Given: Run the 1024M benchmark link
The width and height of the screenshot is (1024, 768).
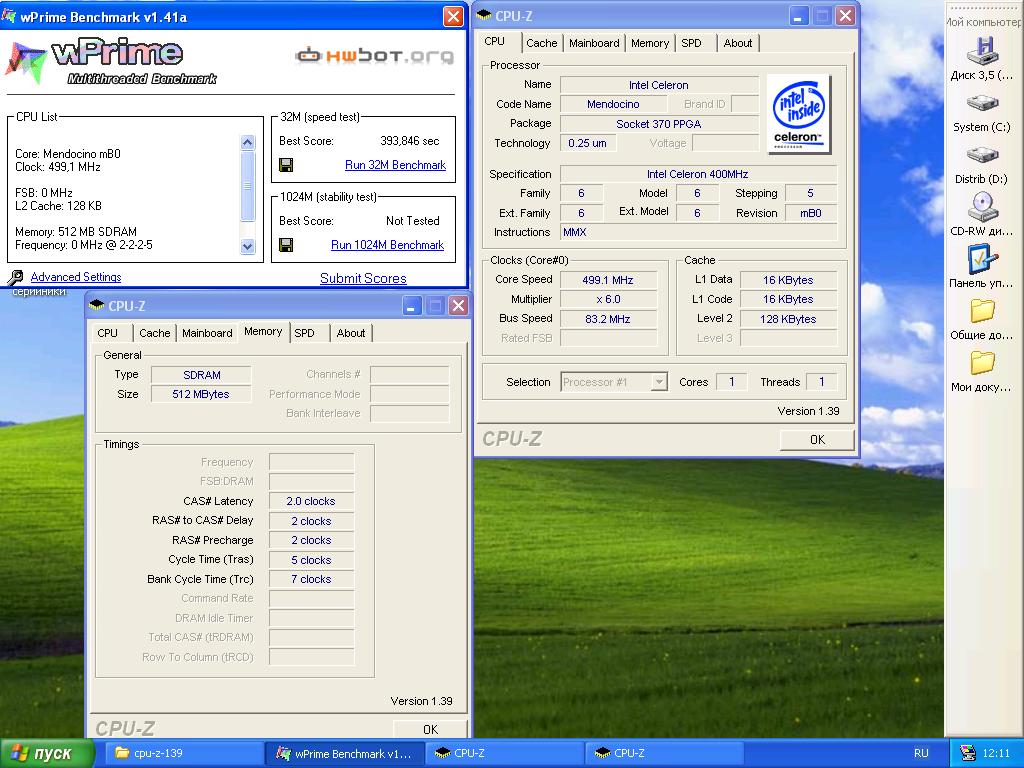Looking at the screenshot, I should (387, 245).
